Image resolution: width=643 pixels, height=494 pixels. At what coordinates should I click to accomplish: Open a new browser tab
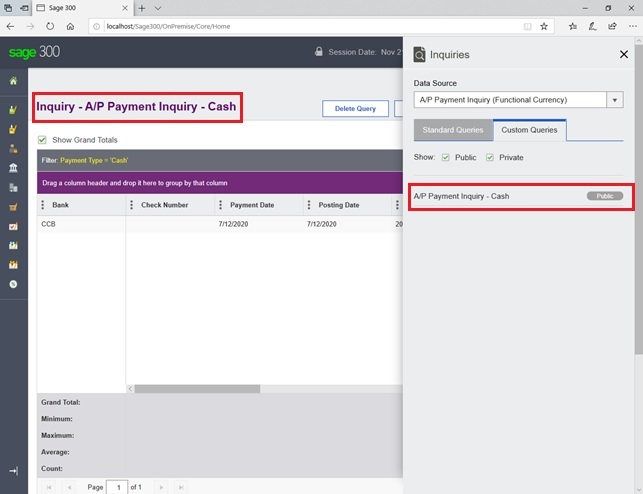coord(142,8)
